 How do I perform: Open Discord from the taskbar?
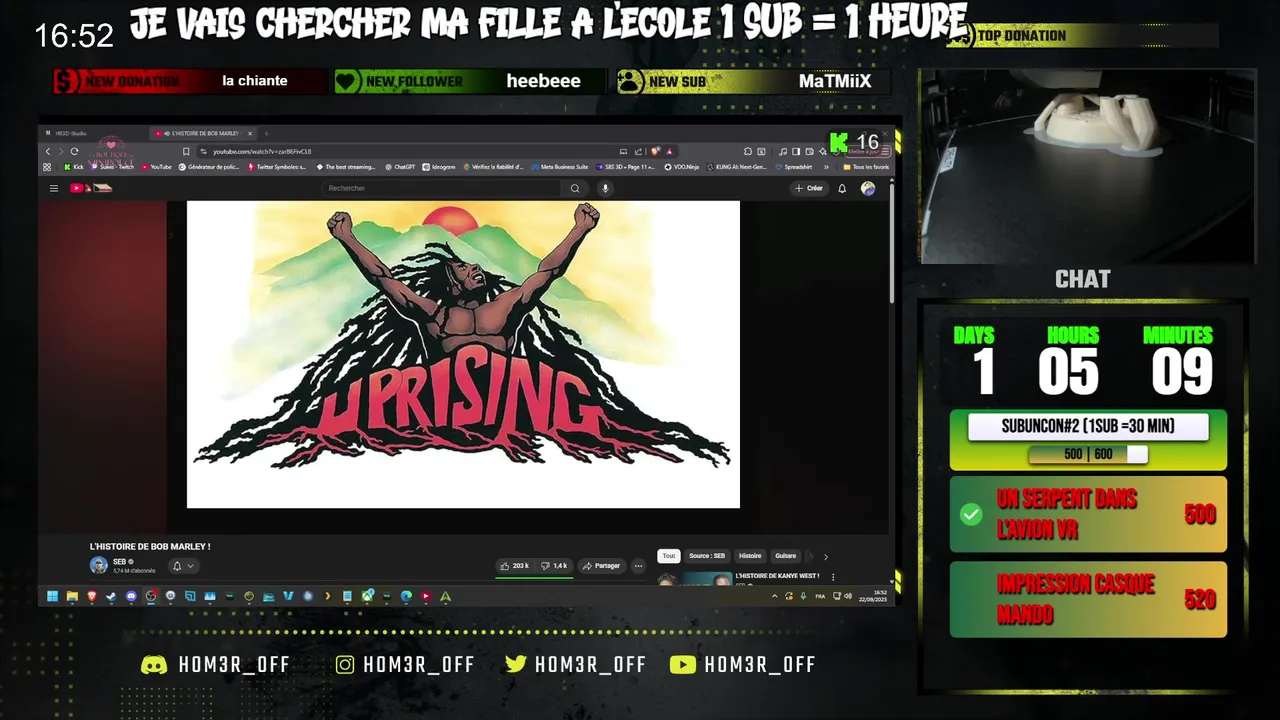coord(131,596)
